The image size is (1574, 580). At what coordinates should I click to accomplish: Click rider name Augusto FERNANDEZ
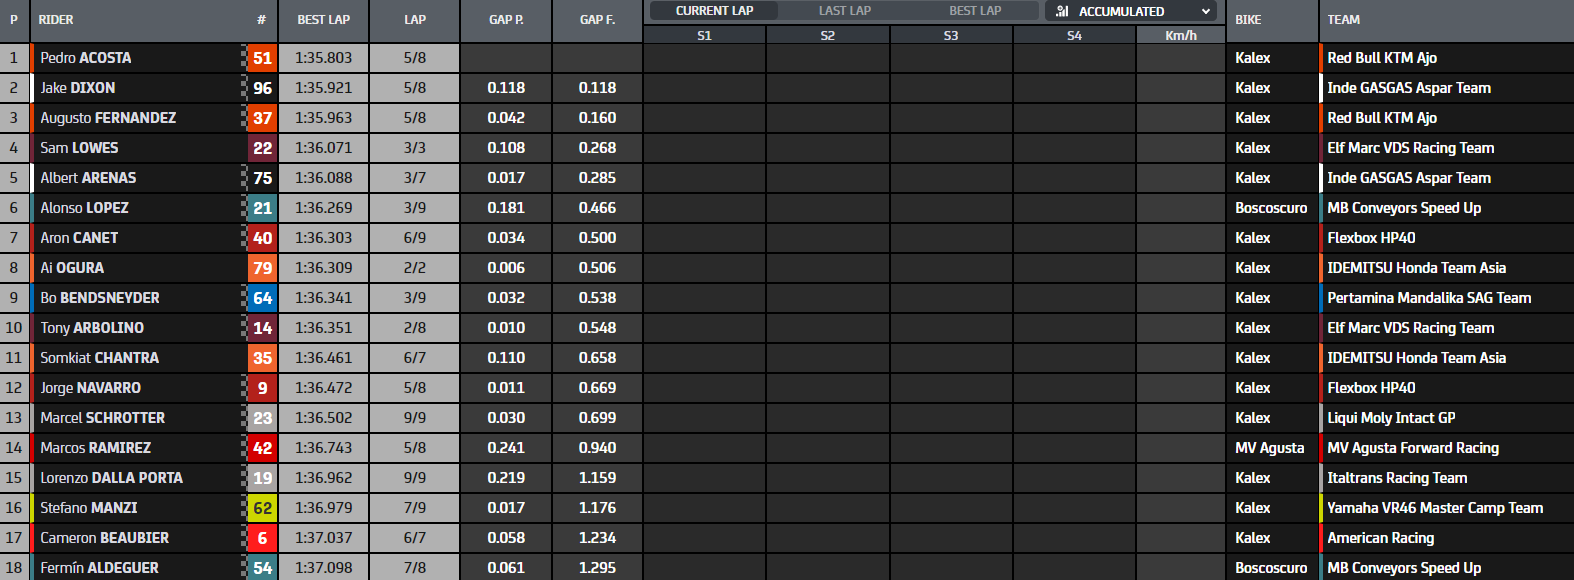pos(108,118)
